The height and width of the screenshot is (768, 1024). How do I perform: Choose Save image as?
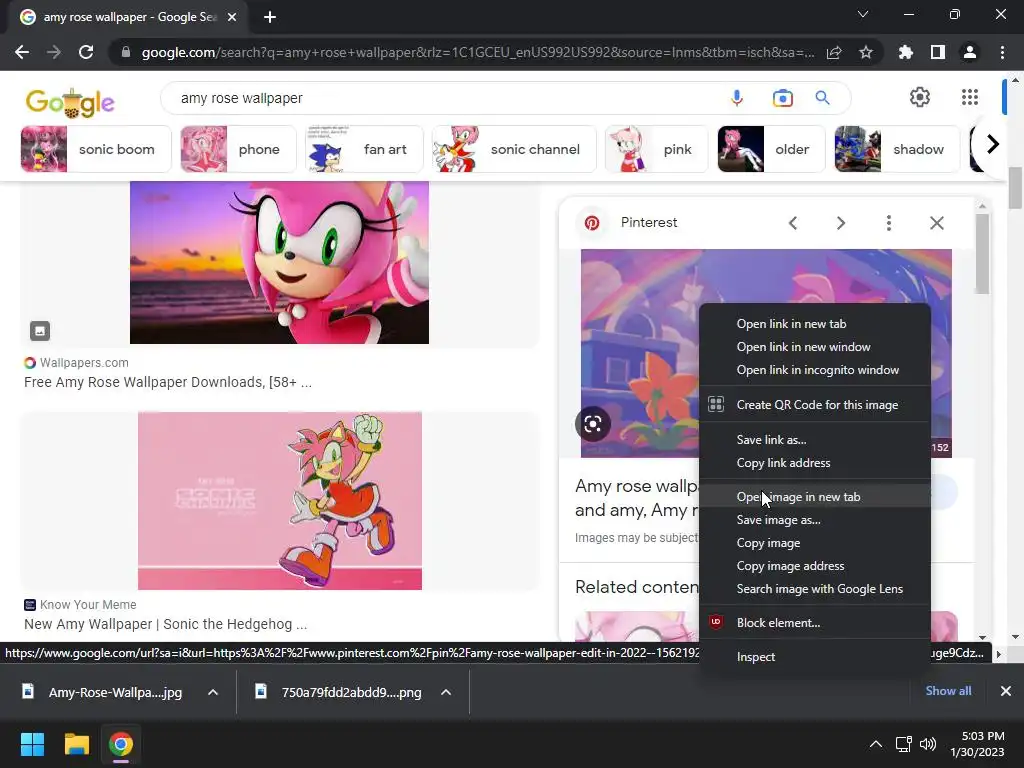[814, 520]
